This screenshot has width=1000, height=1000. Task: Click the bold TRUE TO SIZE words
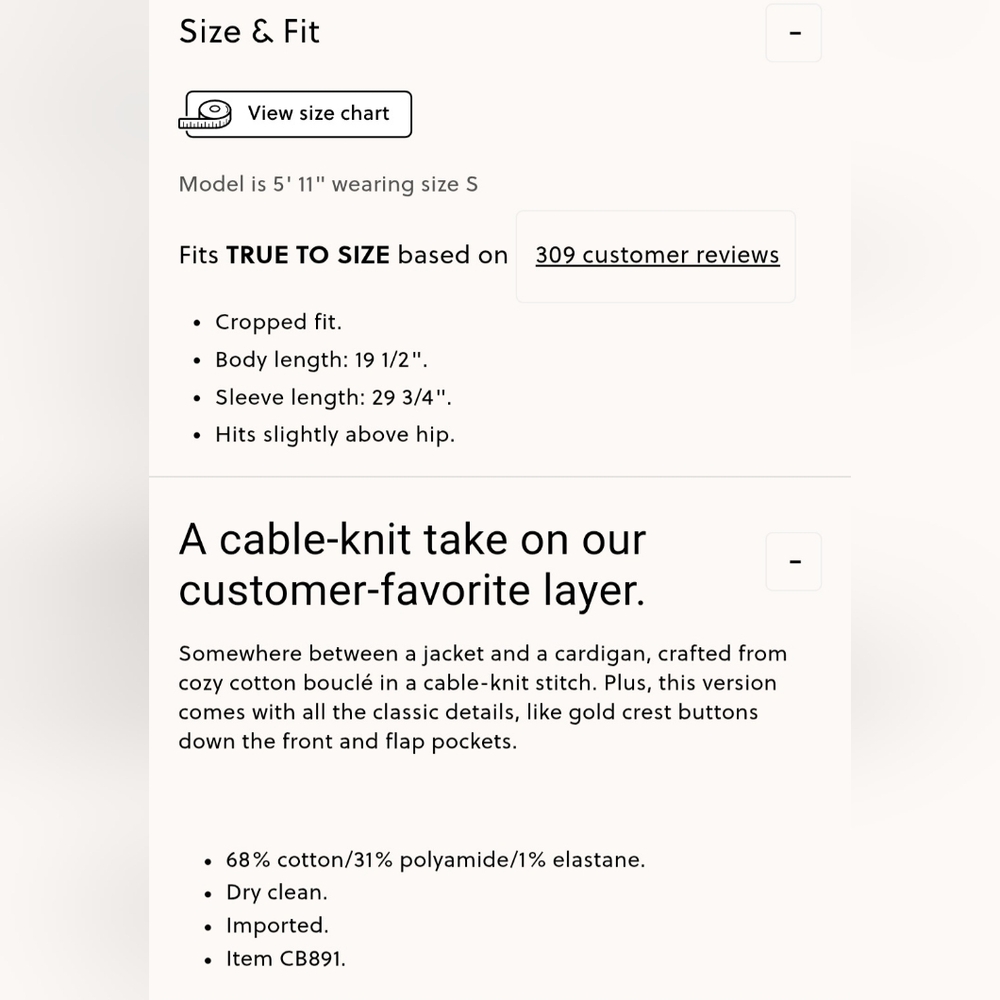point(308,255)
